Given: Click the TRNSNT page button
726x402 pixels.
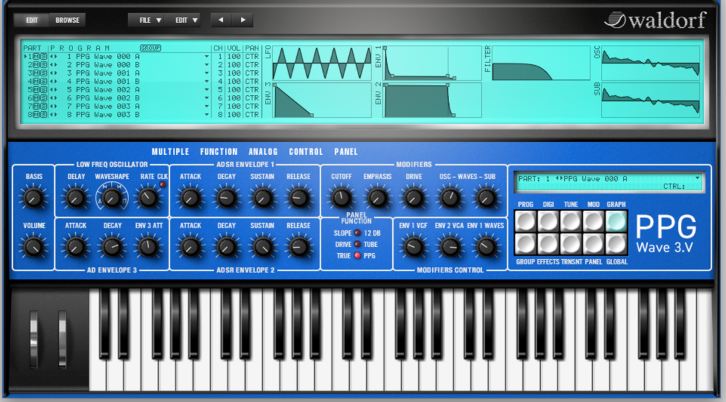Looking at the screenshot, I should click(570, 244).
